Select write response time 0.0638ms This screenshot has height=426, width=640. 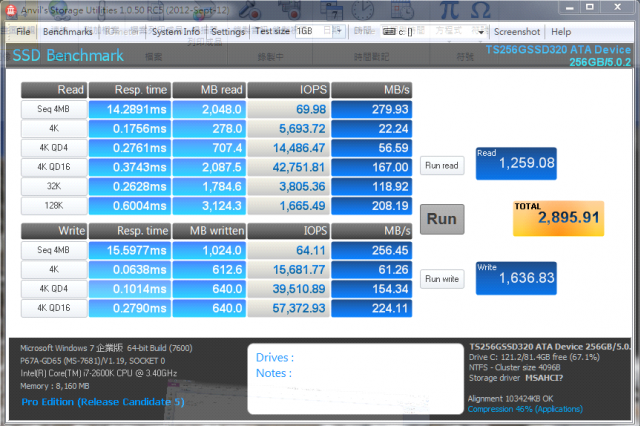pos(130,270)
